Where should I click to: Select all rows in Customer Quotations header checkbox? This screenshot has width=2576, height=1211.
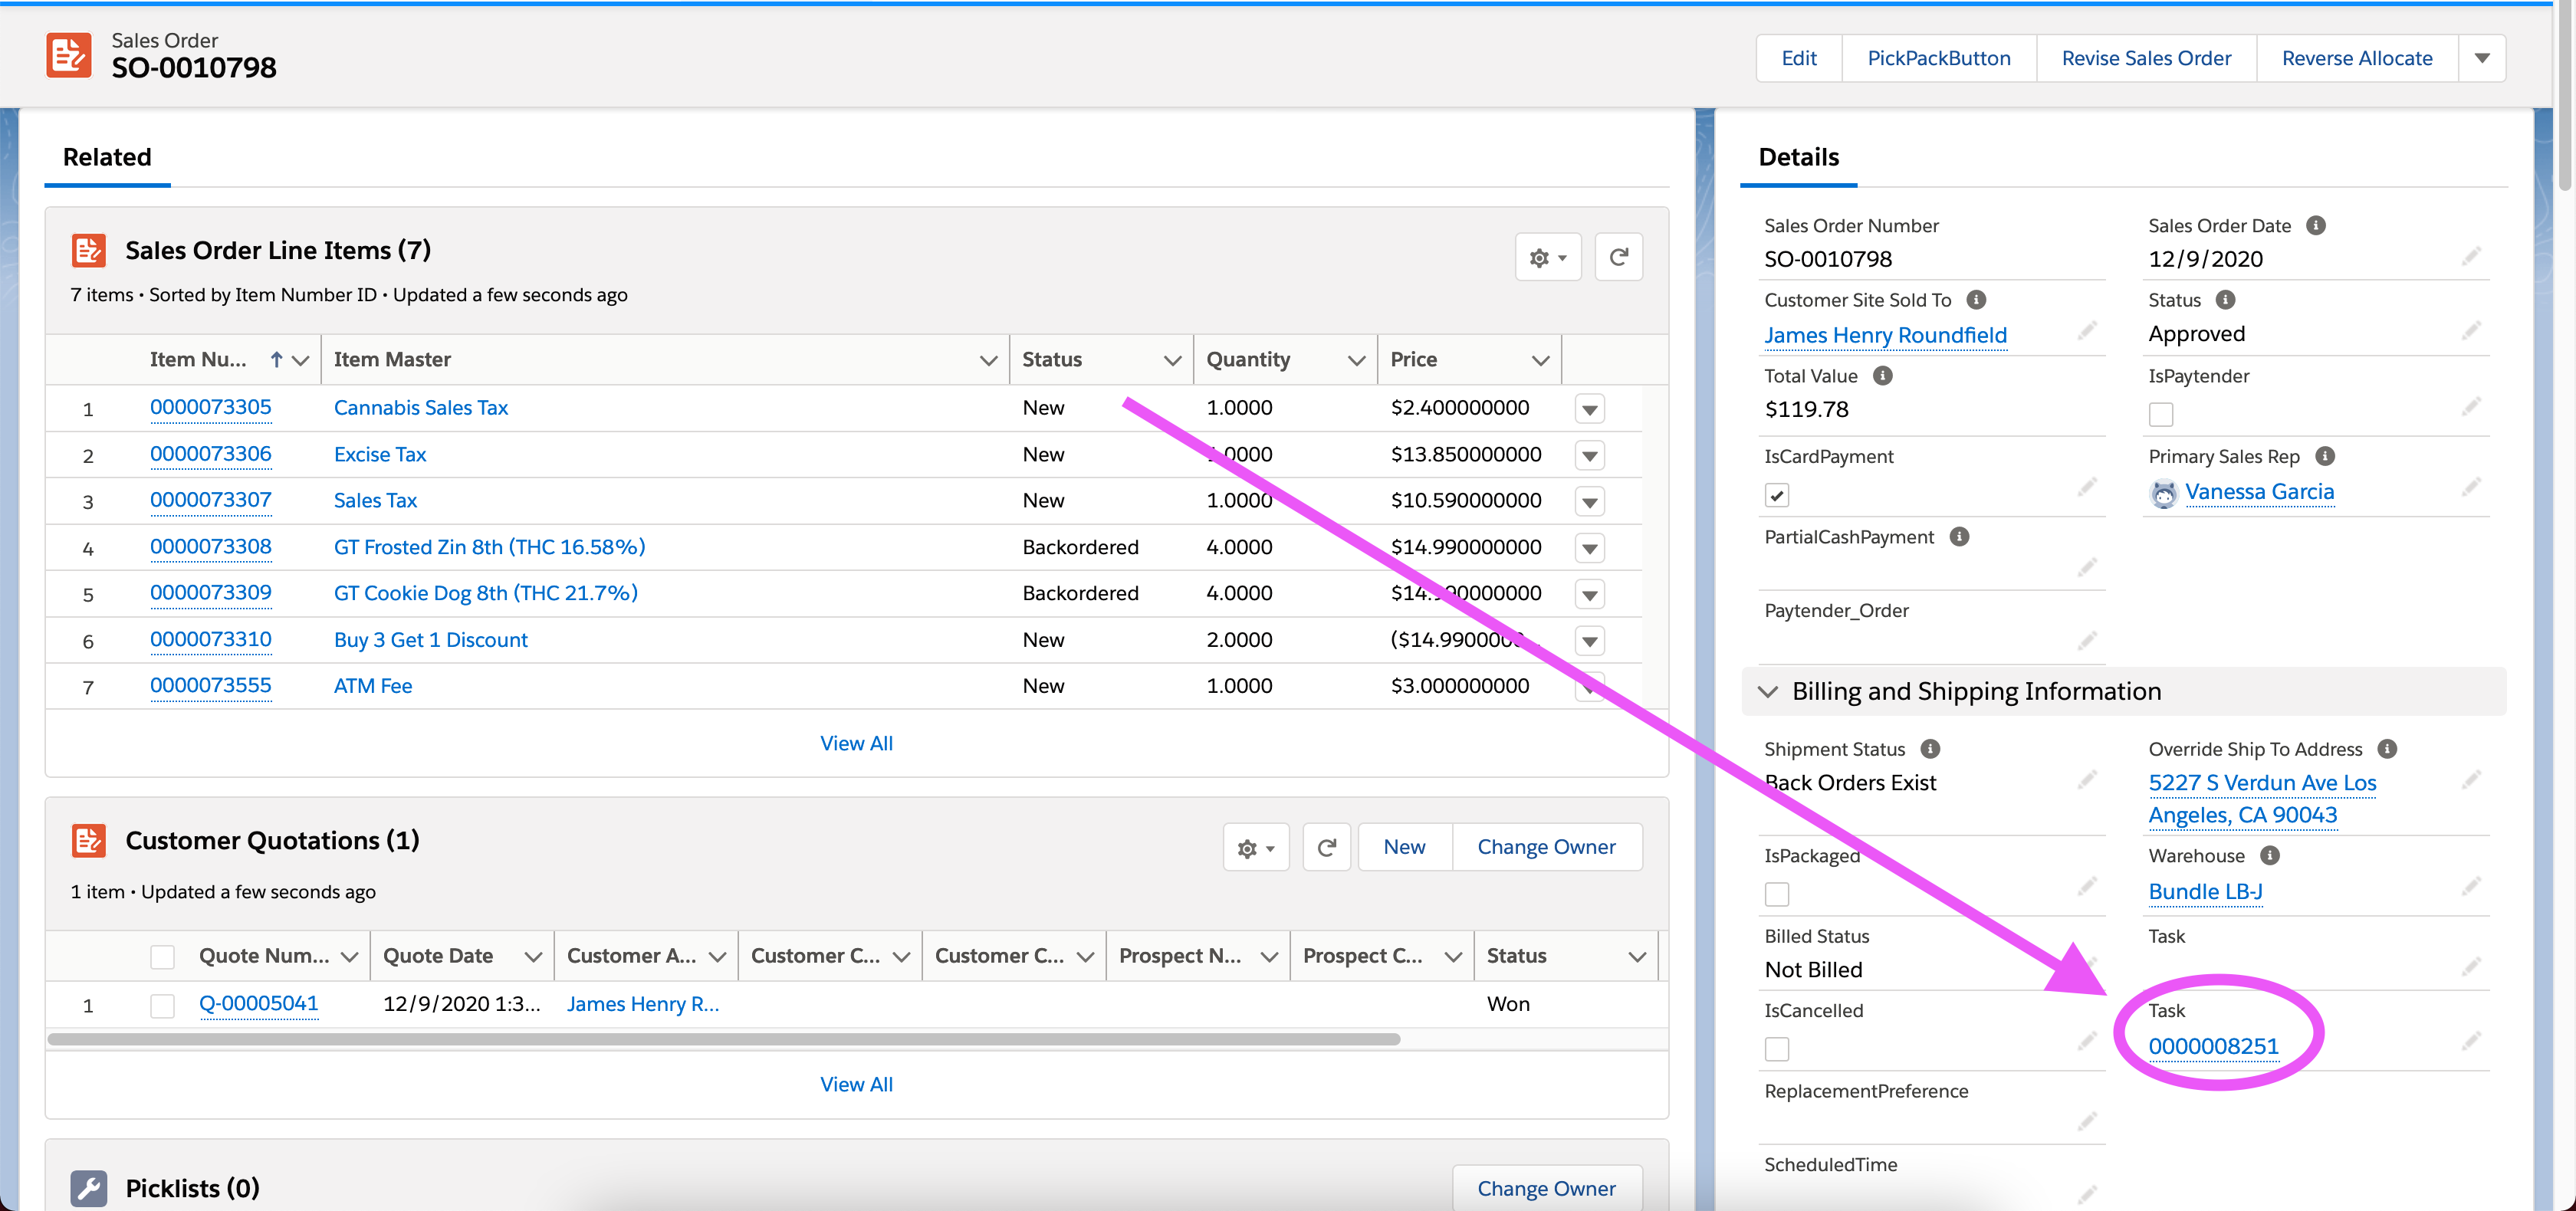click(162, 957)
